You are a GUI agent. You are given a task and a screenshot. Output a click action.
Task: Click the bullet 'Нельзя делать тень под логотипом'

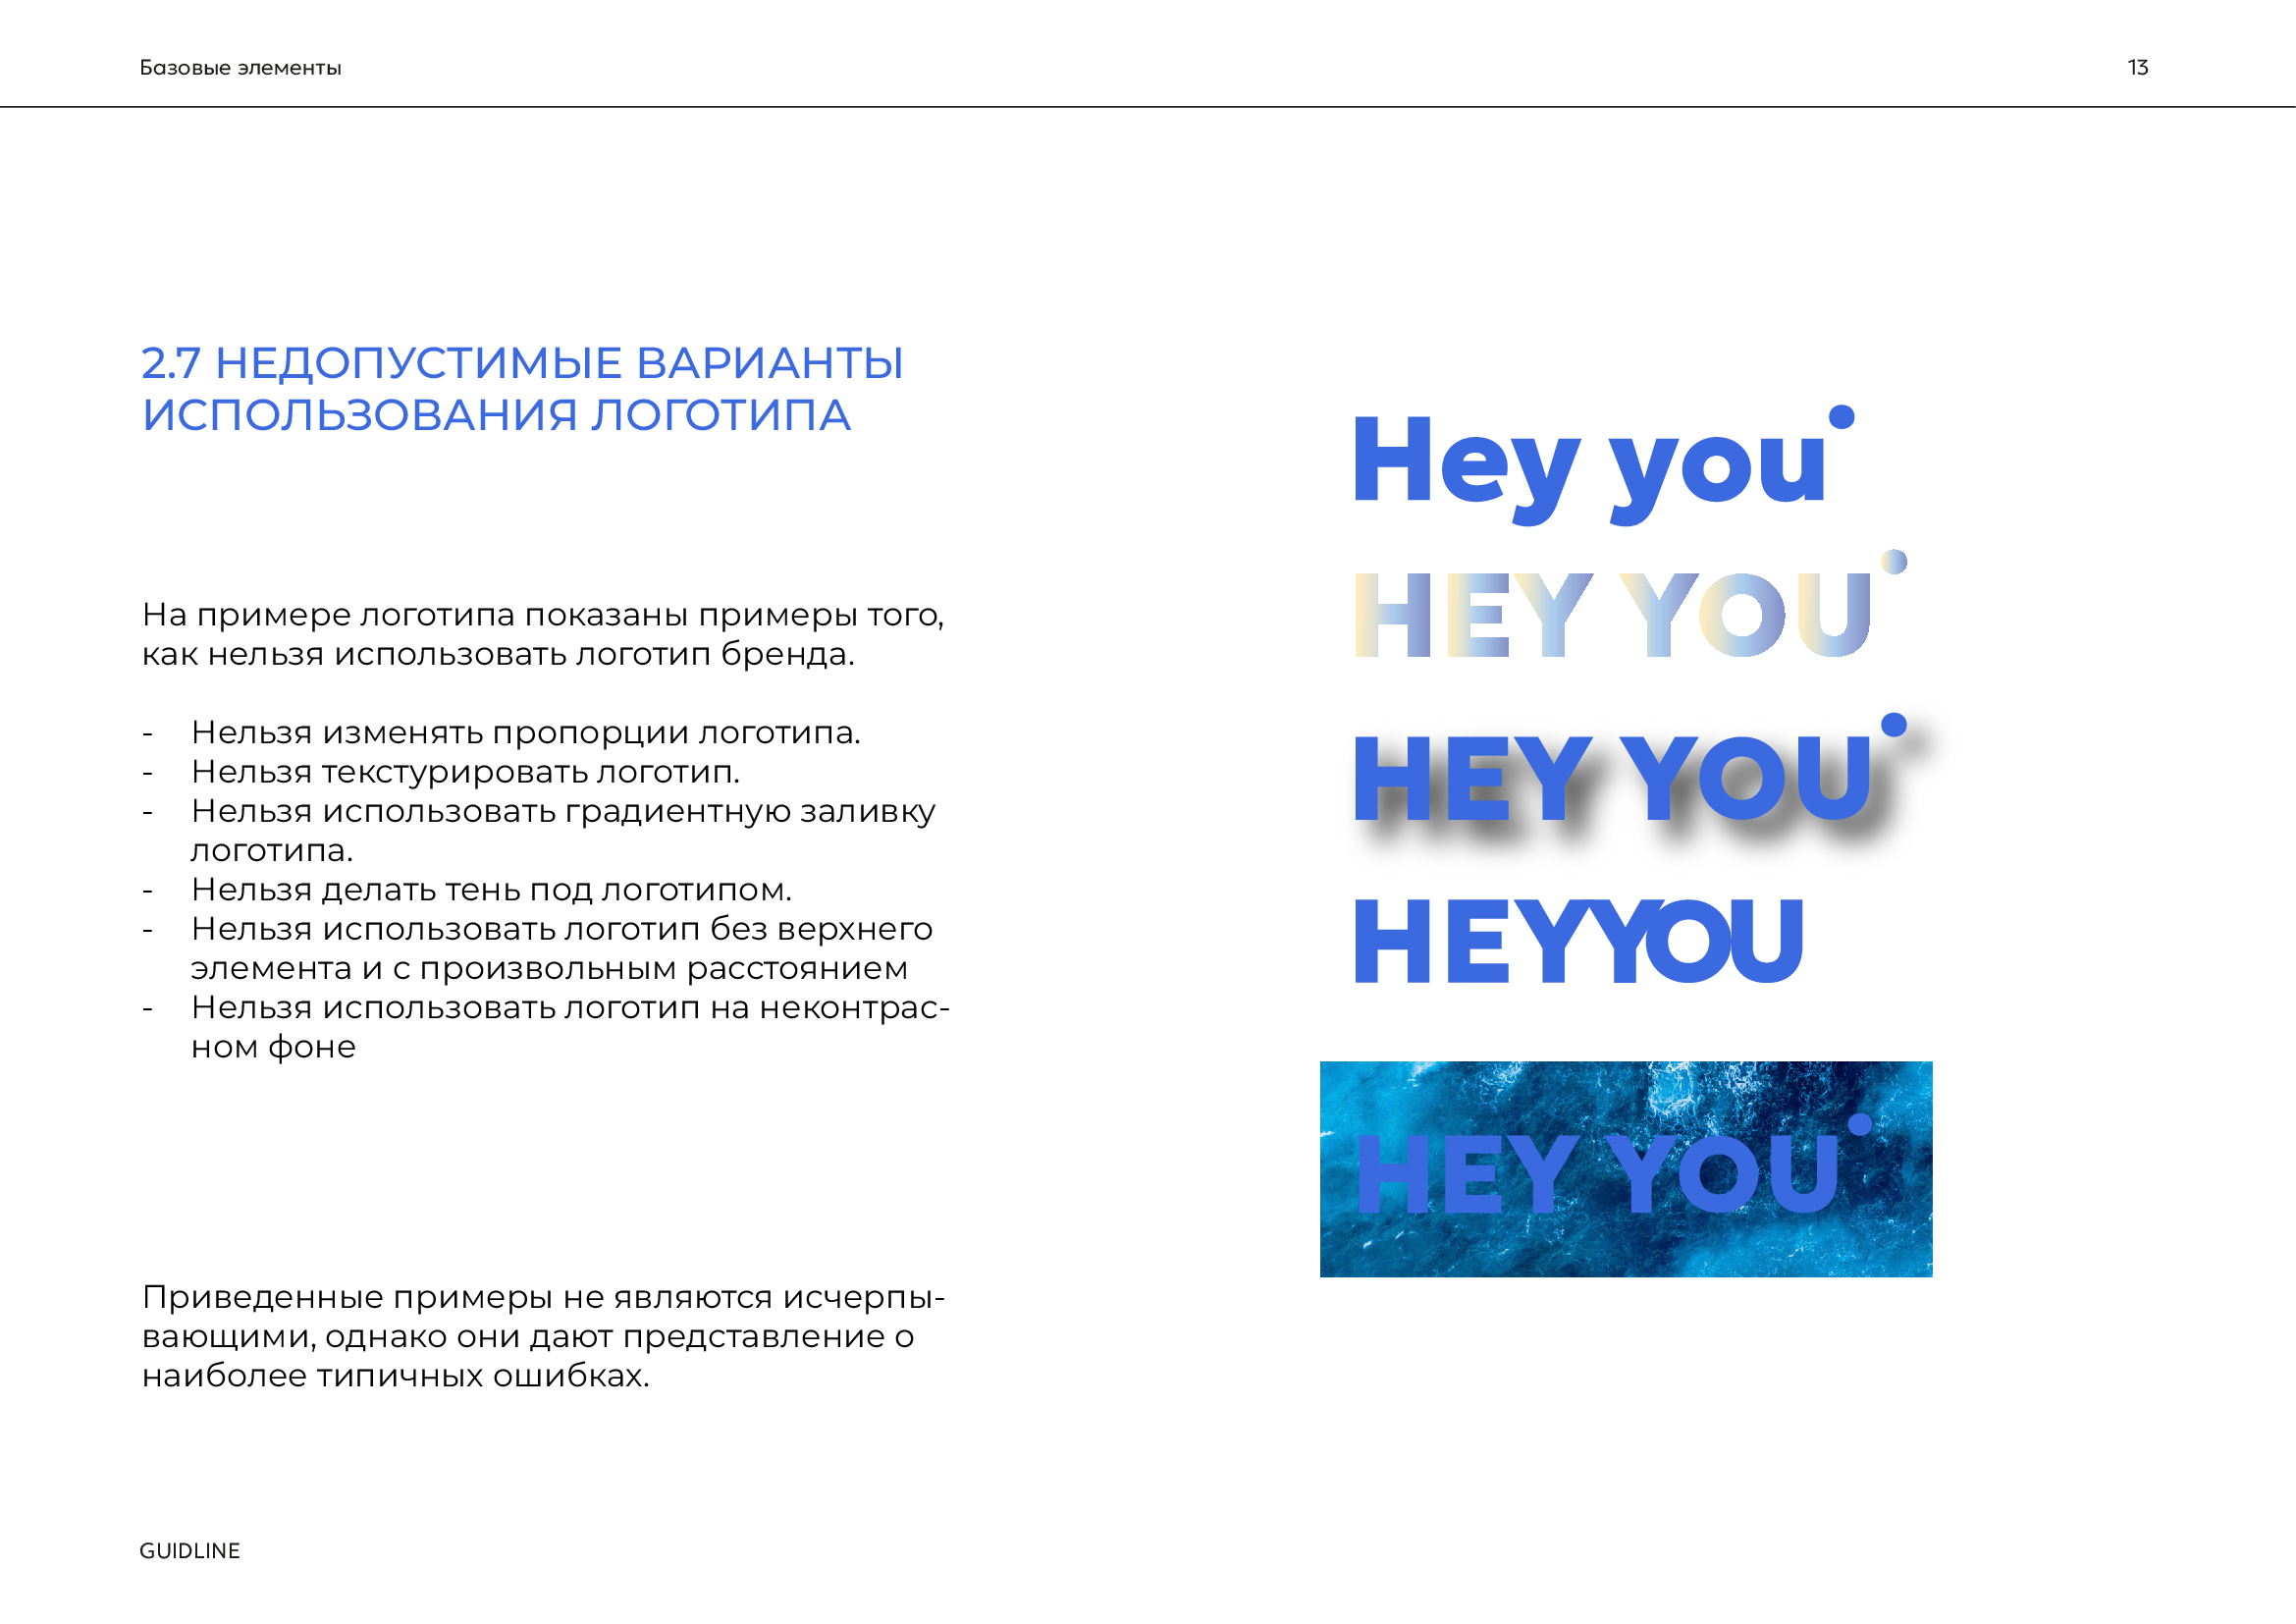[x=491, y=890]
